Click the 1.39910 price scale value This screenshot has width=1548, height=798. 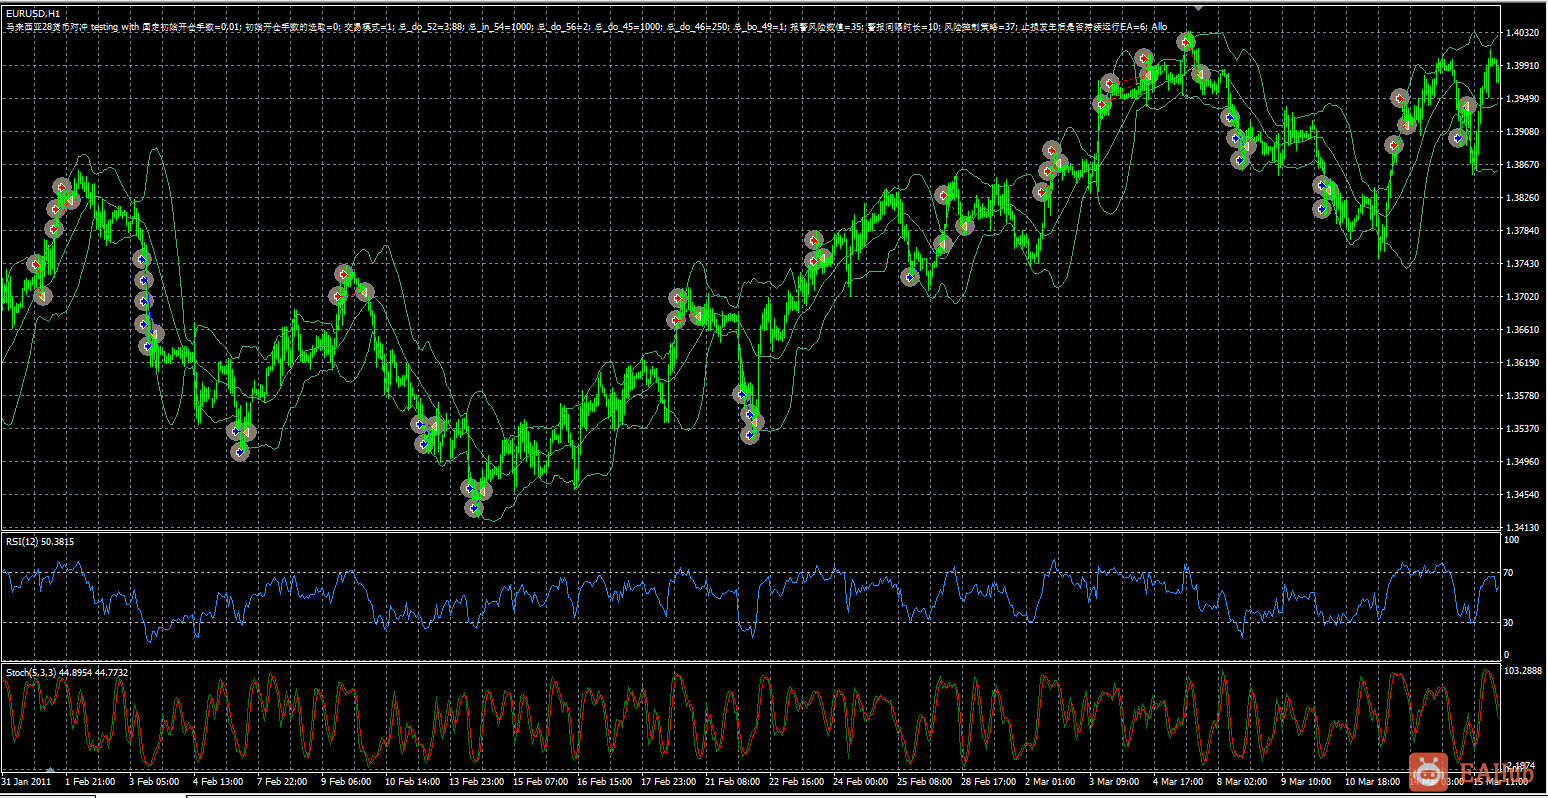pos(1524,66)
